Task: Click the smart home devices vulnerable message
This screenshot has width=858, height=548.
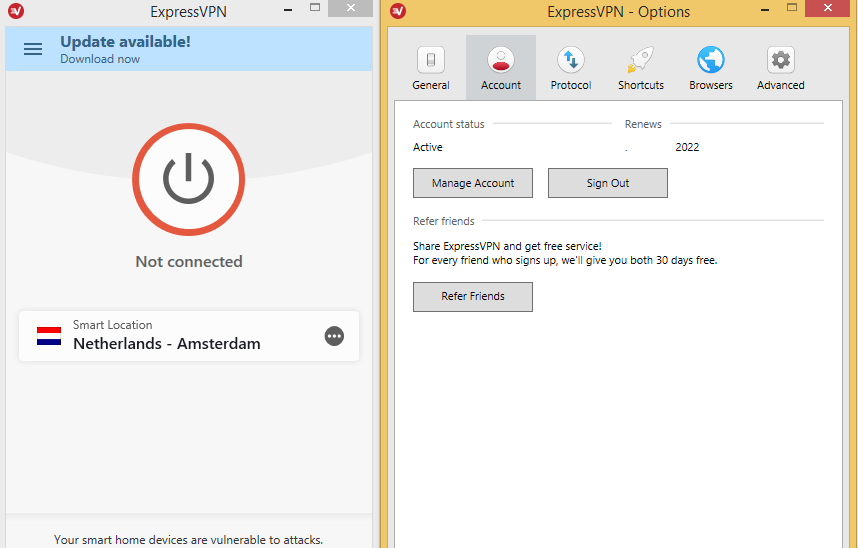Action: pyautogui.click(x=188, y=540)
